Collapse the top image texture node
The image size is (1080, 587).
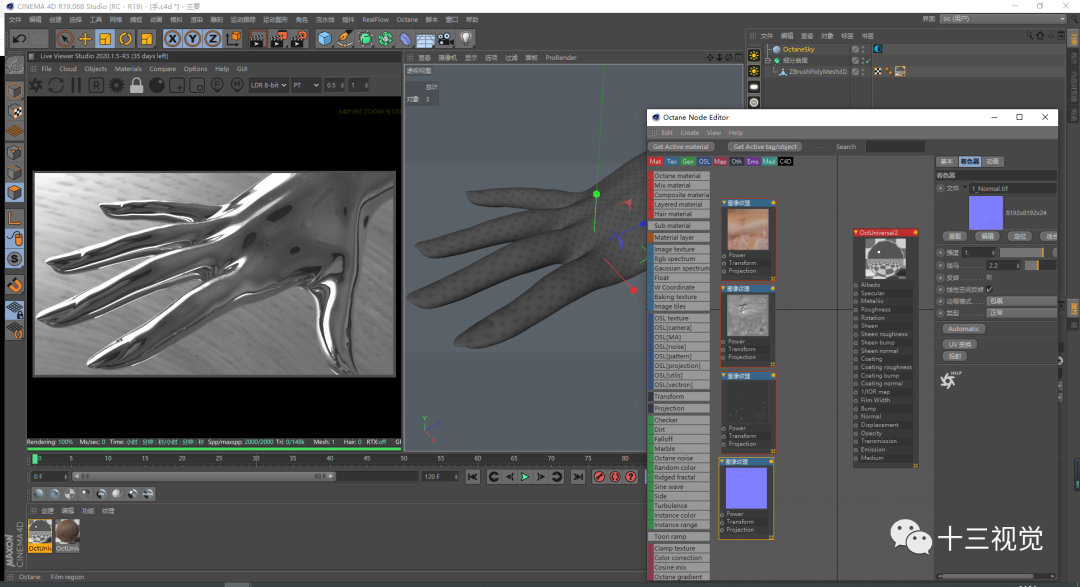(x=724, y=203)
